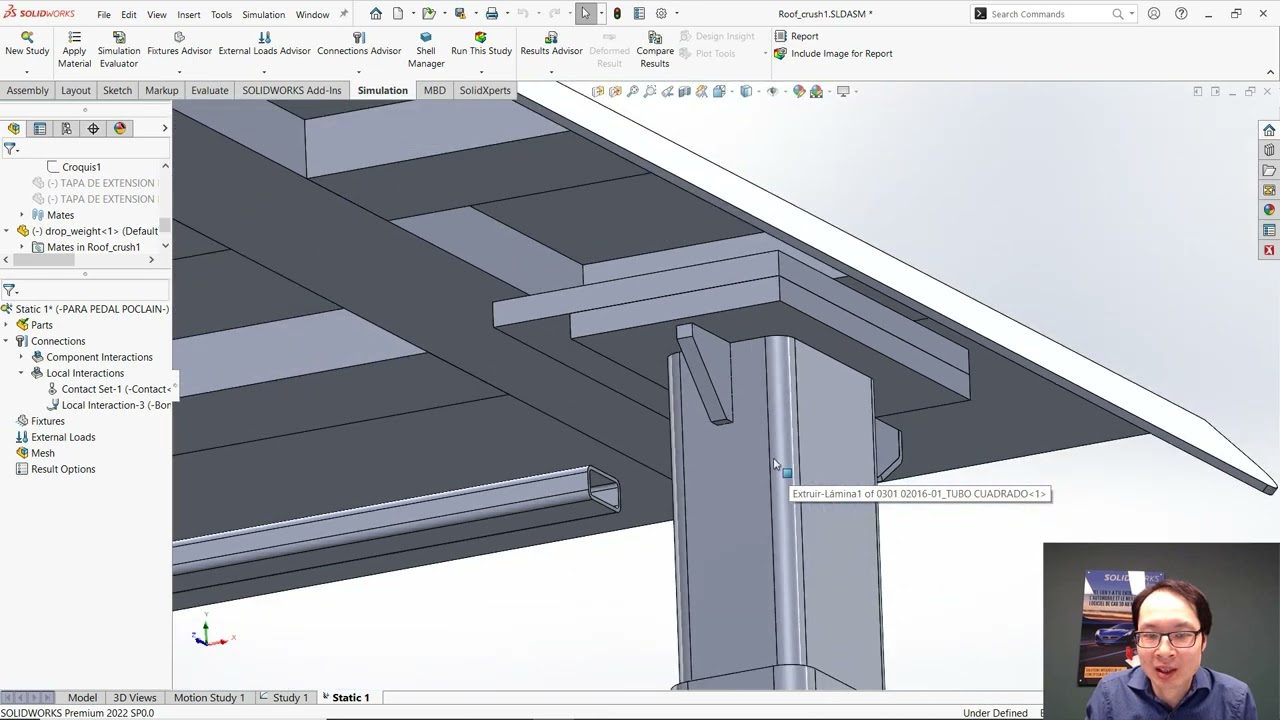Viewport: 1280px width, 720px height.
Task: Open the PropertyManager tab icon
Action: pos(40,128)
